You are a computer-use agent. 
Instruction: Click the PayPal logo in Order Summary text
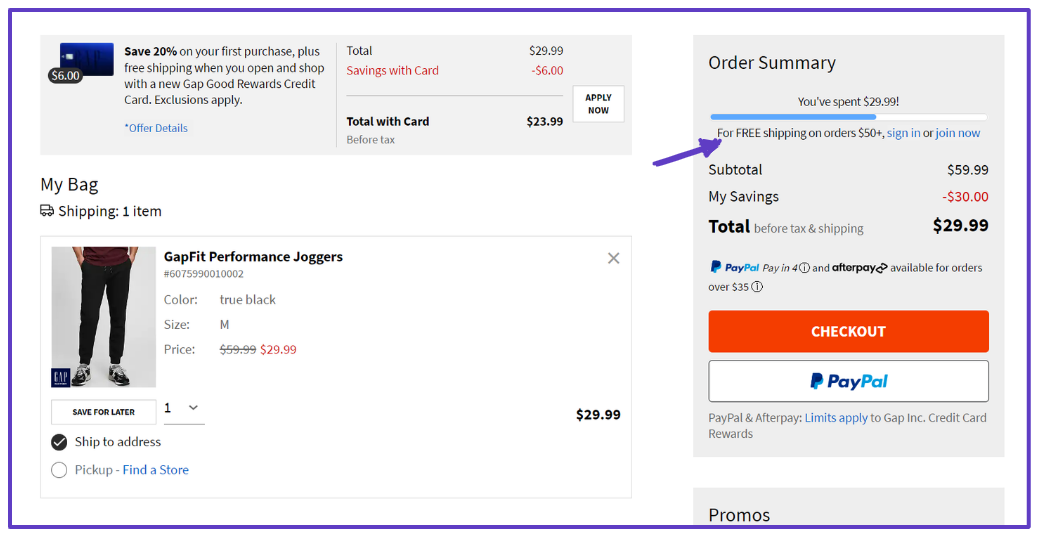point(735,267)
